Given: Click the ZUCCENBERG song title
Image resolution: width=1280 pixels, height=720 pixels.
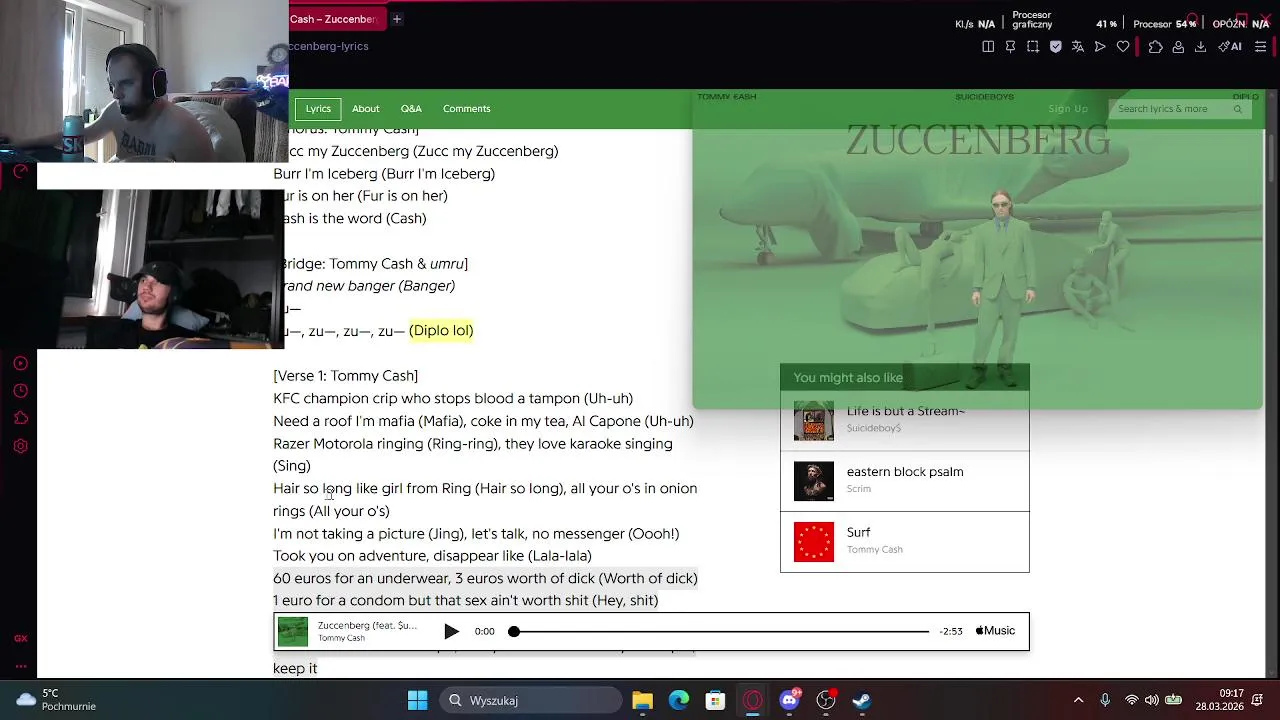Looking at the screenshot, I should coord(977,141).
